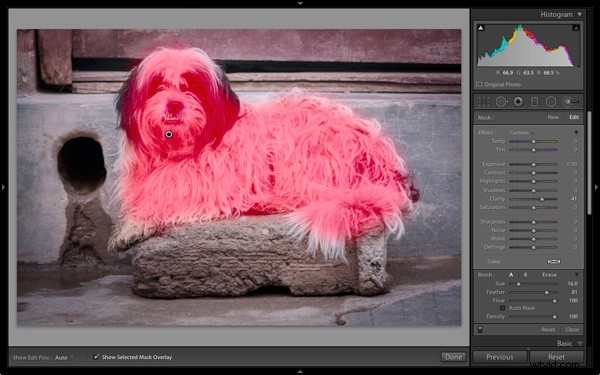Adjust the Noise slider handle

pos(533,231)
